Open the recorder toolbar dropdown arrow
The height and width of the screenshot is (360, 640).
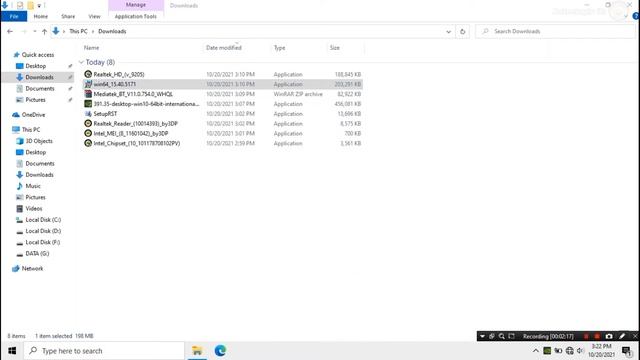point(482,336)
